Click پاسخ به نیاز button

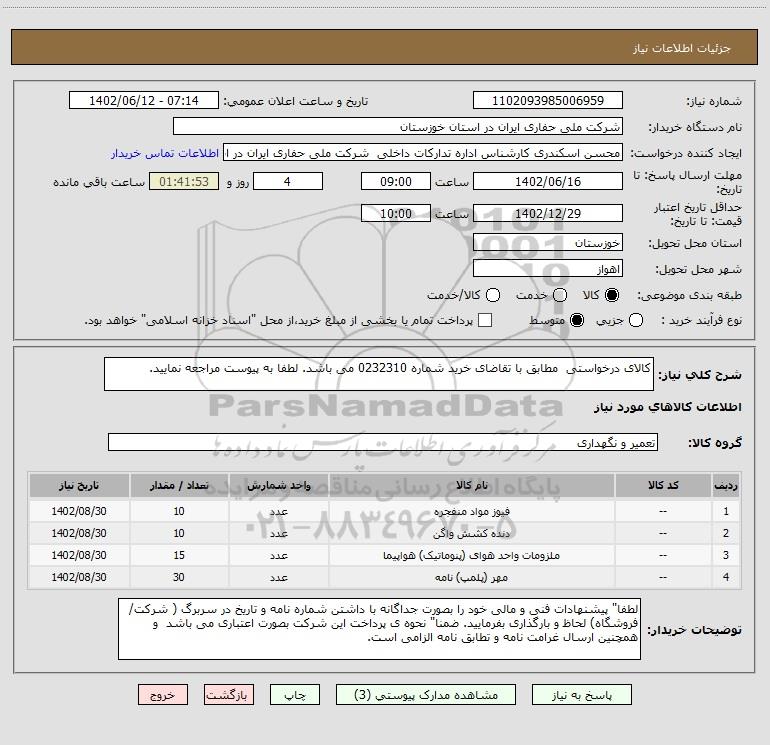582,695
